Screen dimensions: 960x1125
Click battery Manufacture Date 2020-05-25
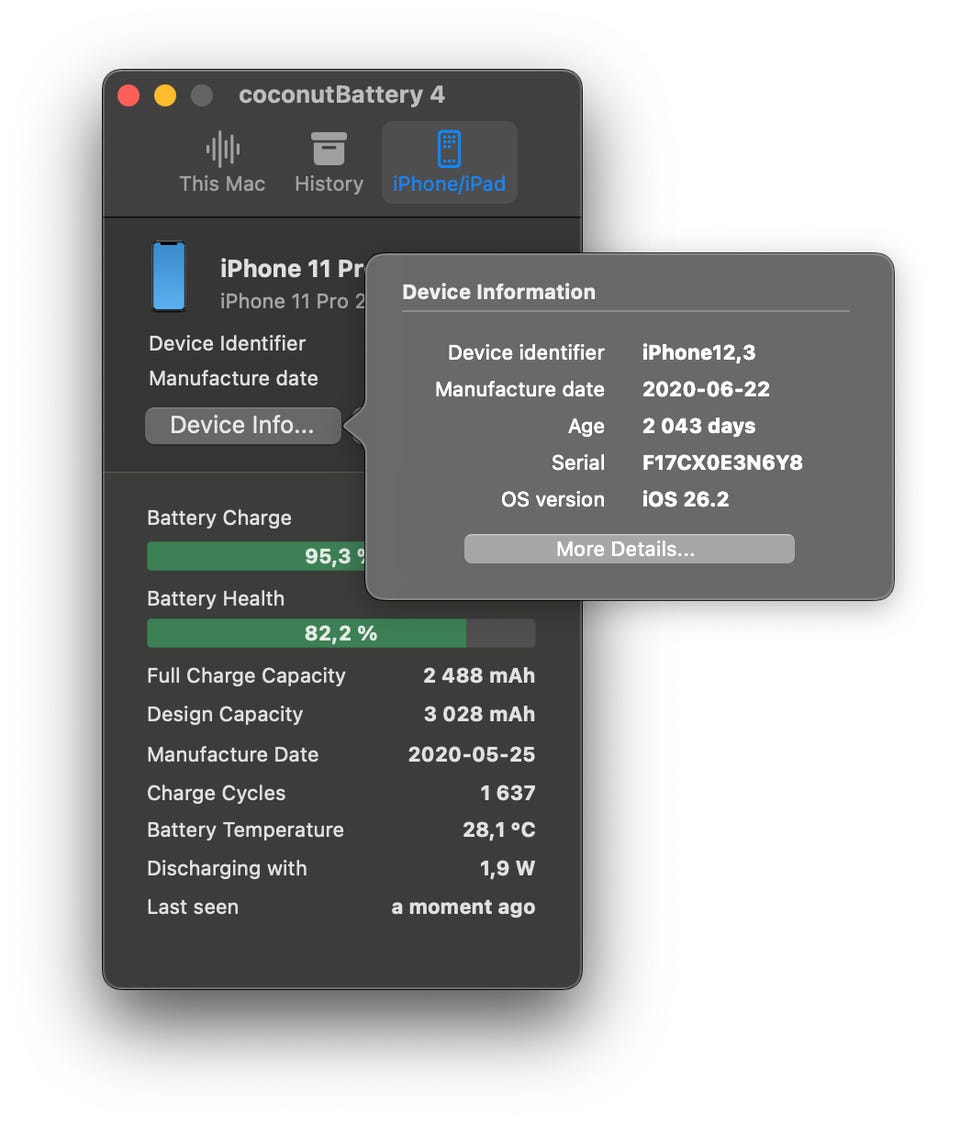pos(471,755)
